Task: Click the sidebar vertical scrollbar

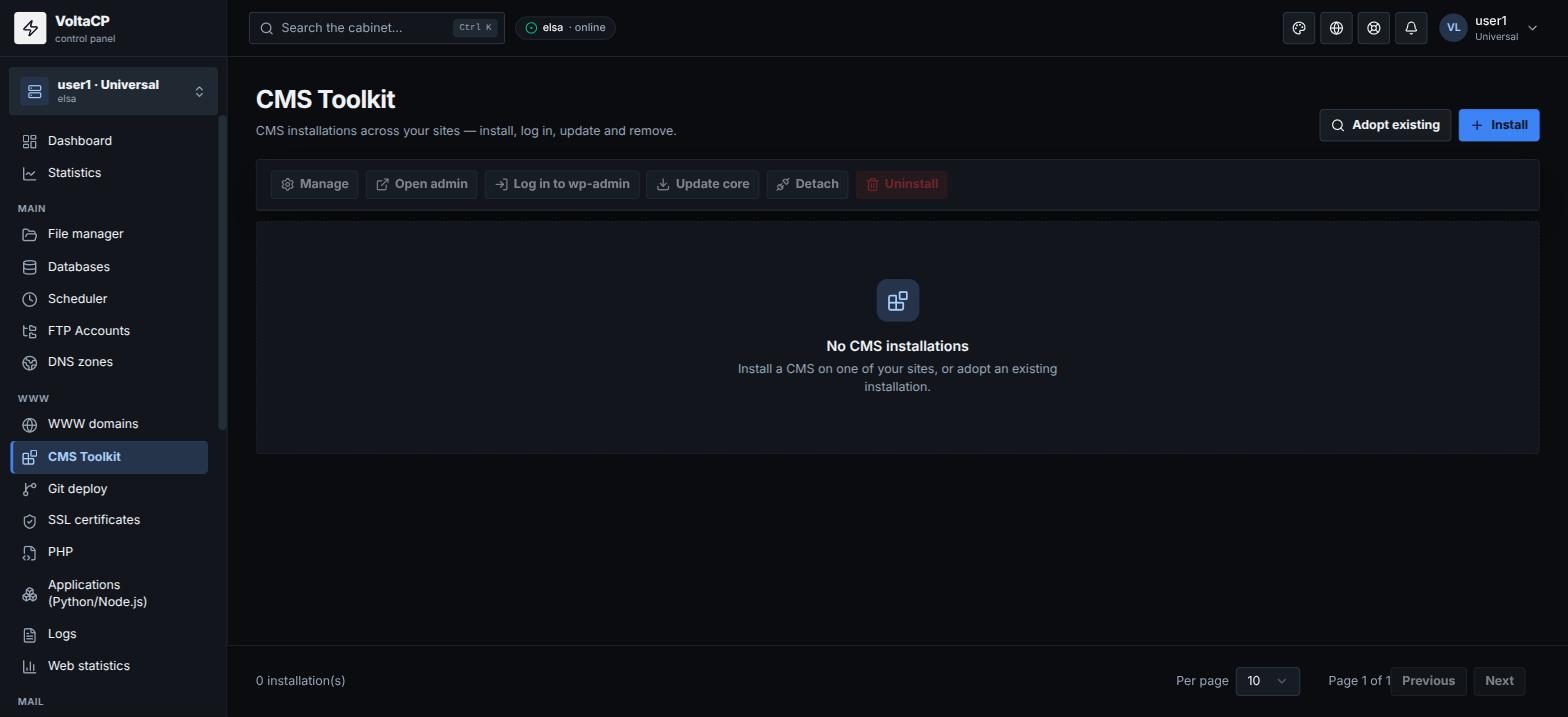Action: (222, 273)
